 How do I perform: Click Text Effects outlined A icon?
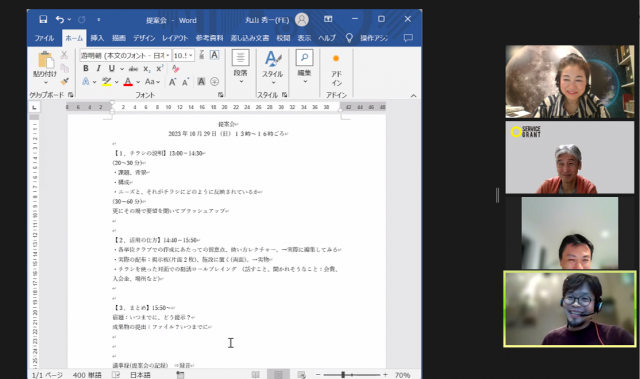[86, 82]
